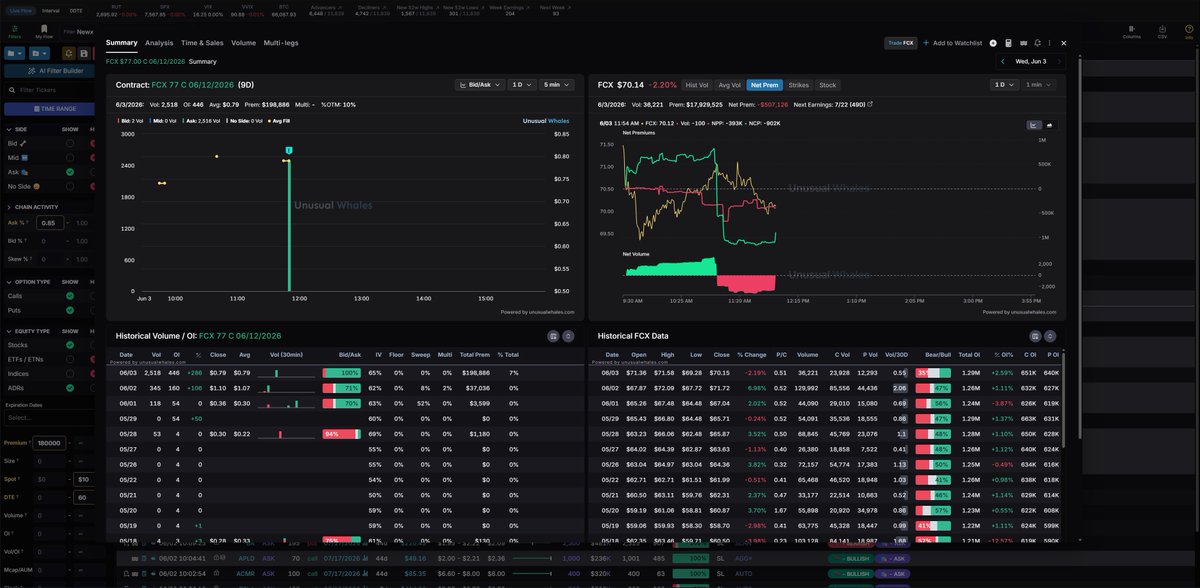Image resolution: width=1200 pixels, height=588 pixels.
Task: Click the calendar icon in Historical FCX Data header
Action: (x=1035, y=336)
